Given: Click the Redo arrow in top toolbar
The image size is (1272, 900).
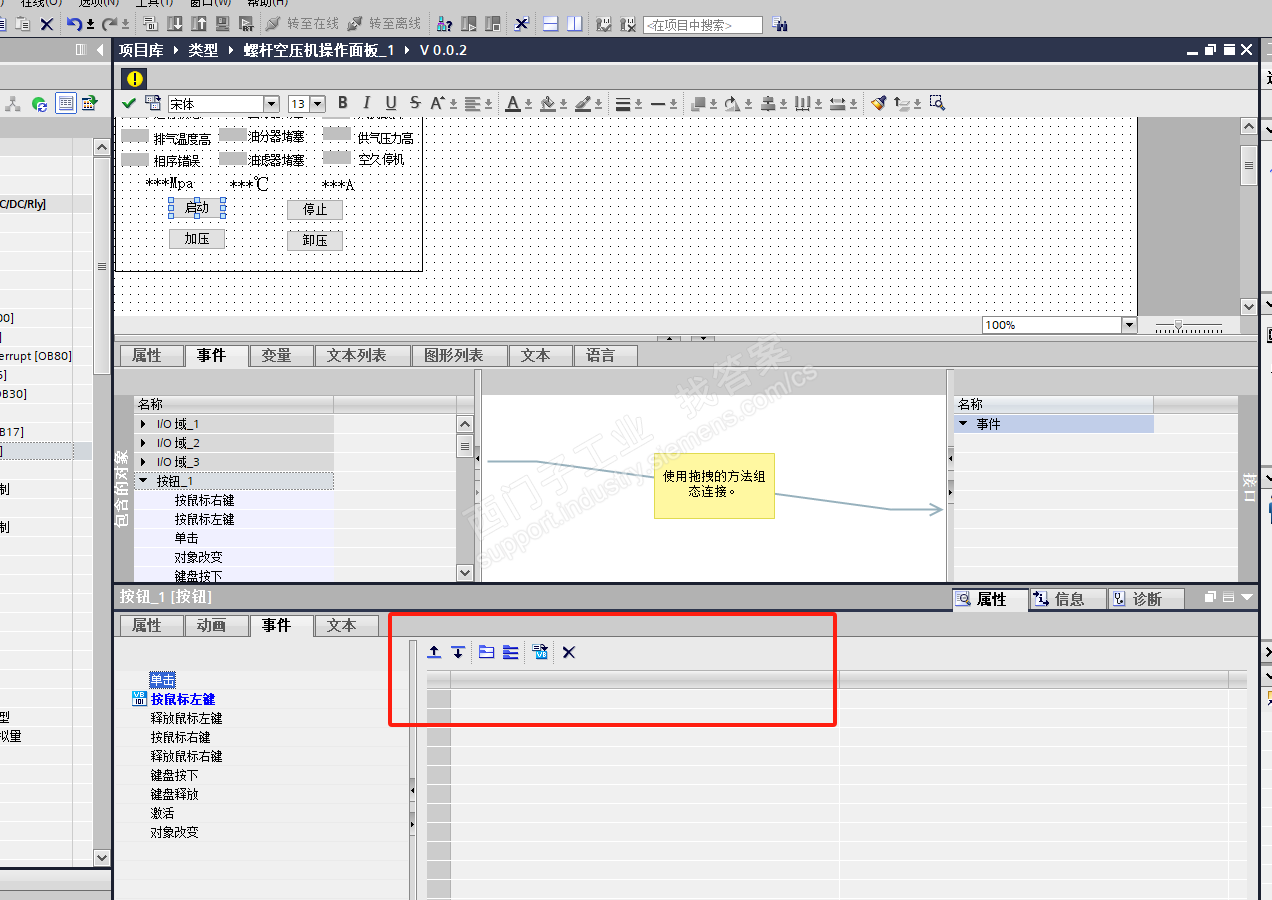Looking at the screenshot, I should pos(110,23).
